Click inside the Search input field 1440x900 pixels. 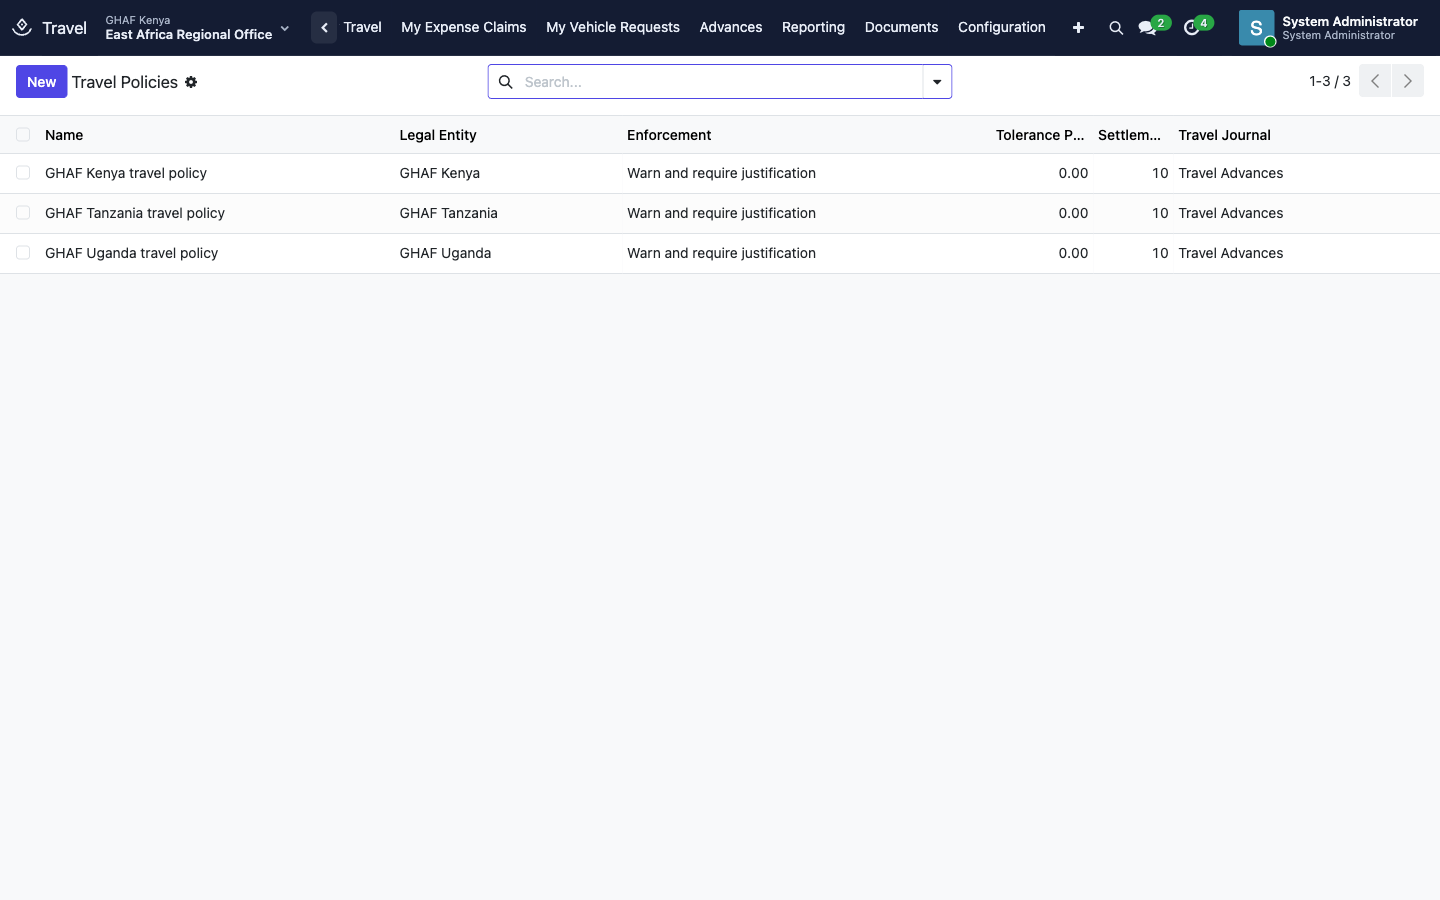(720, 82)
